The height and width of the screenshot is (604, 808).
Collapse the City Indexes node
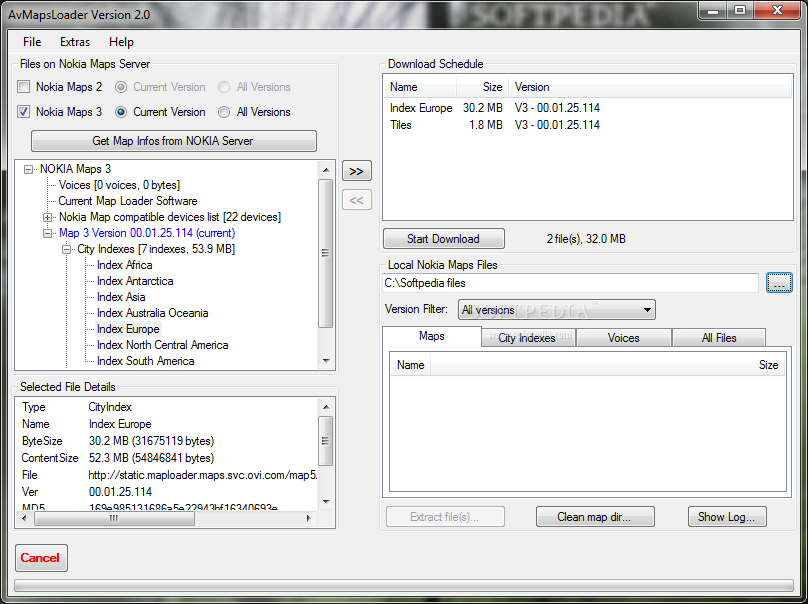coord(66,249)
